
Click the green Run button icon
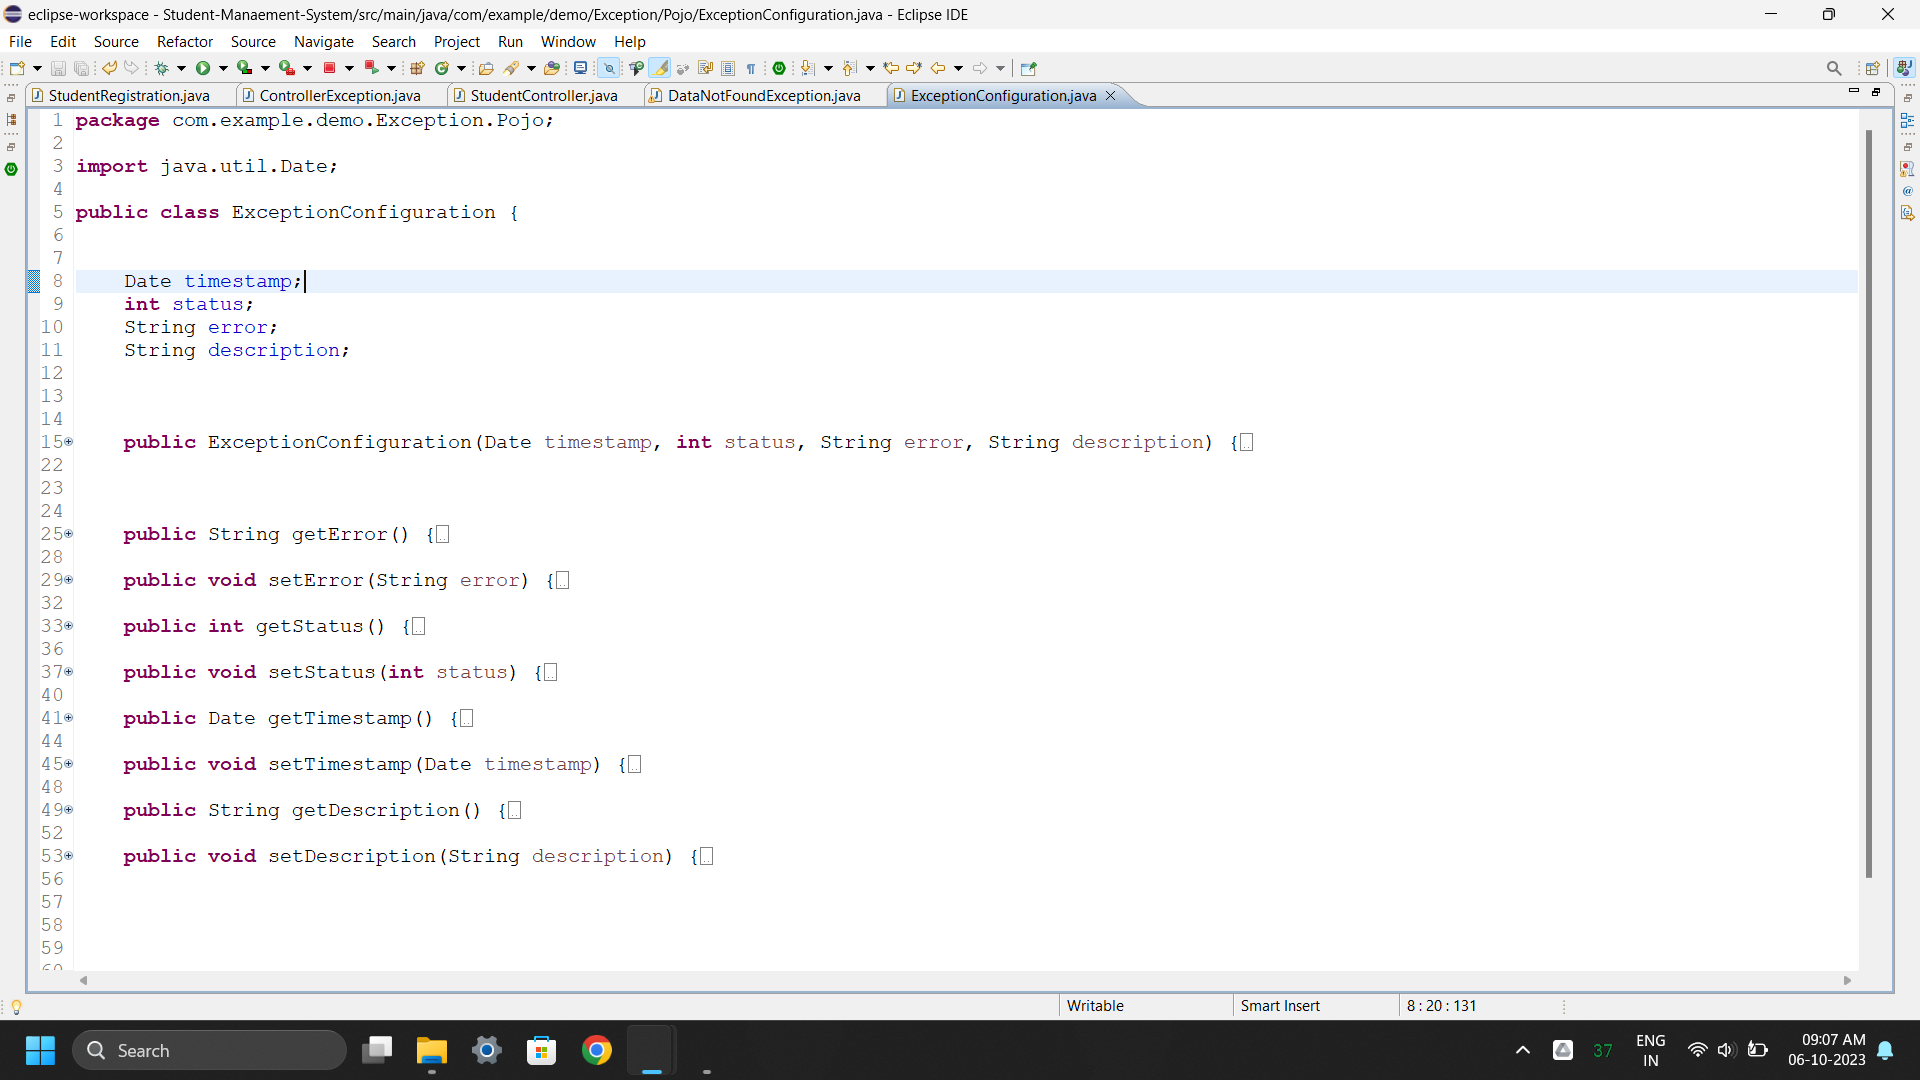(203, 68)
